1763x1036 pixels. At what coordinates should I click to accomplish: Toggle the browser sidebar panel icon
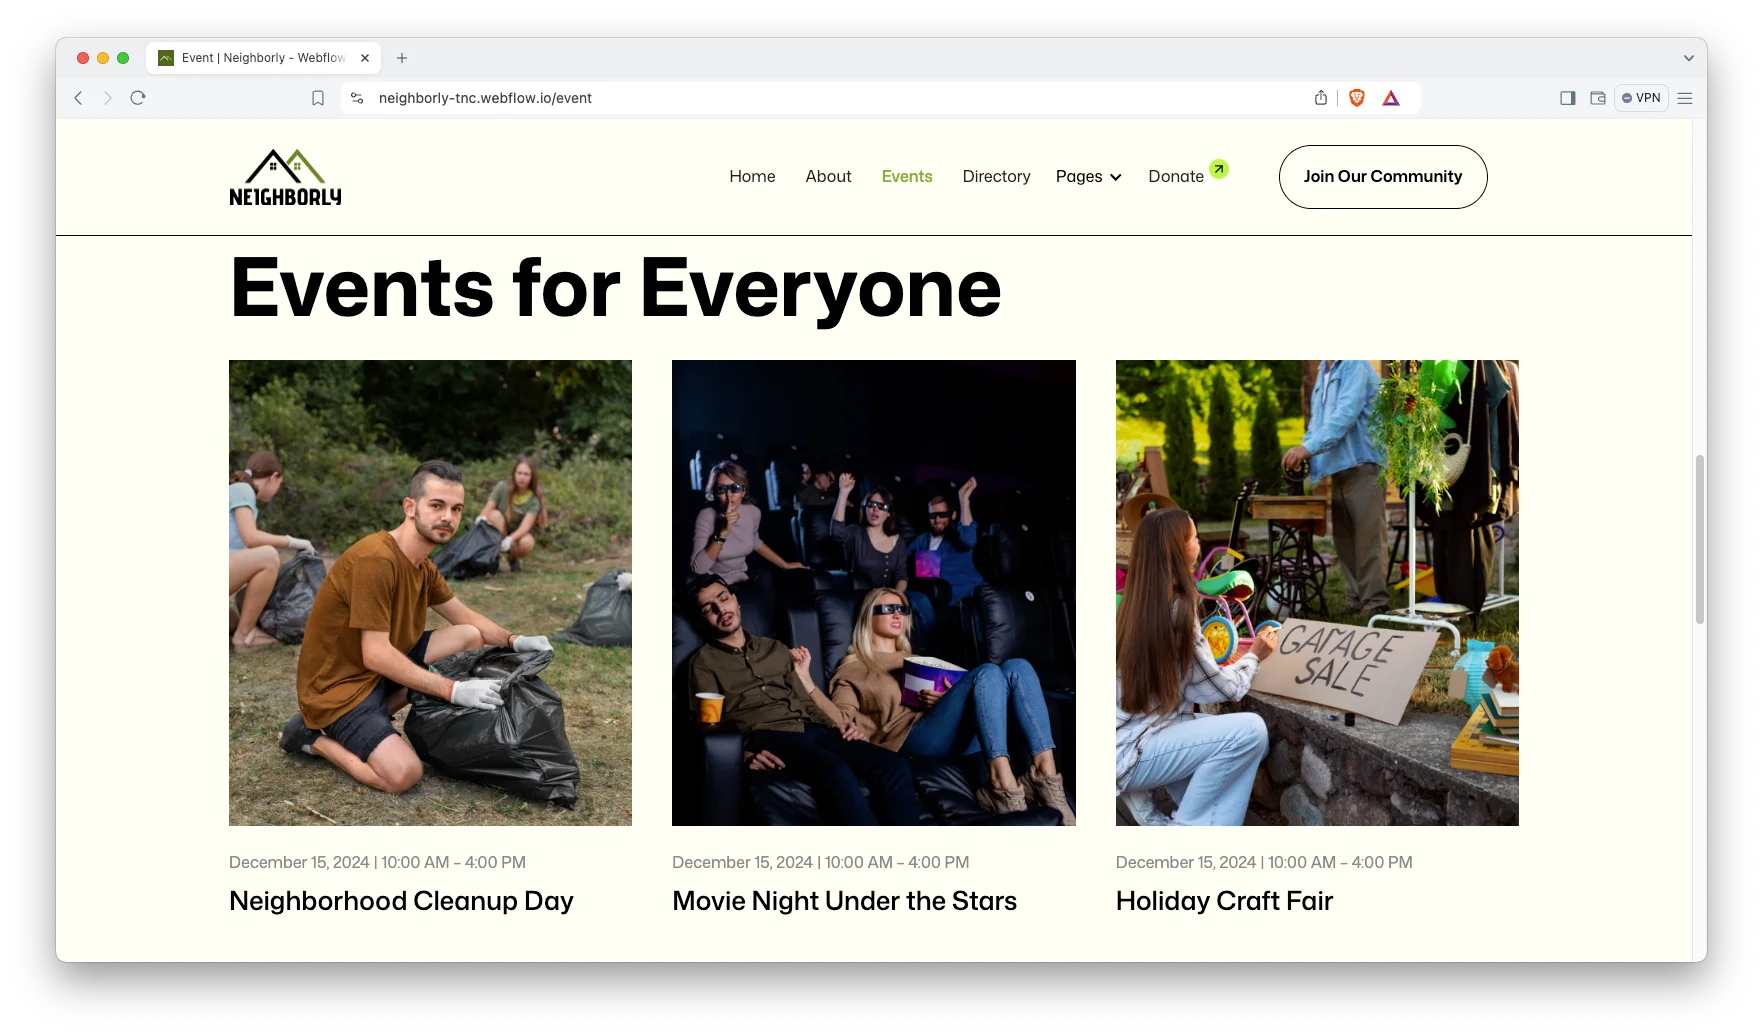1567,98
